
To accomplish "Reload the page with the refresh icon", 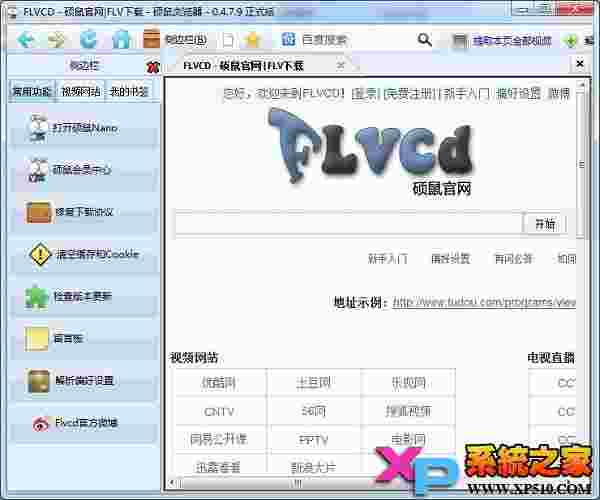I will pyautogui.click(x=88, y=39).
